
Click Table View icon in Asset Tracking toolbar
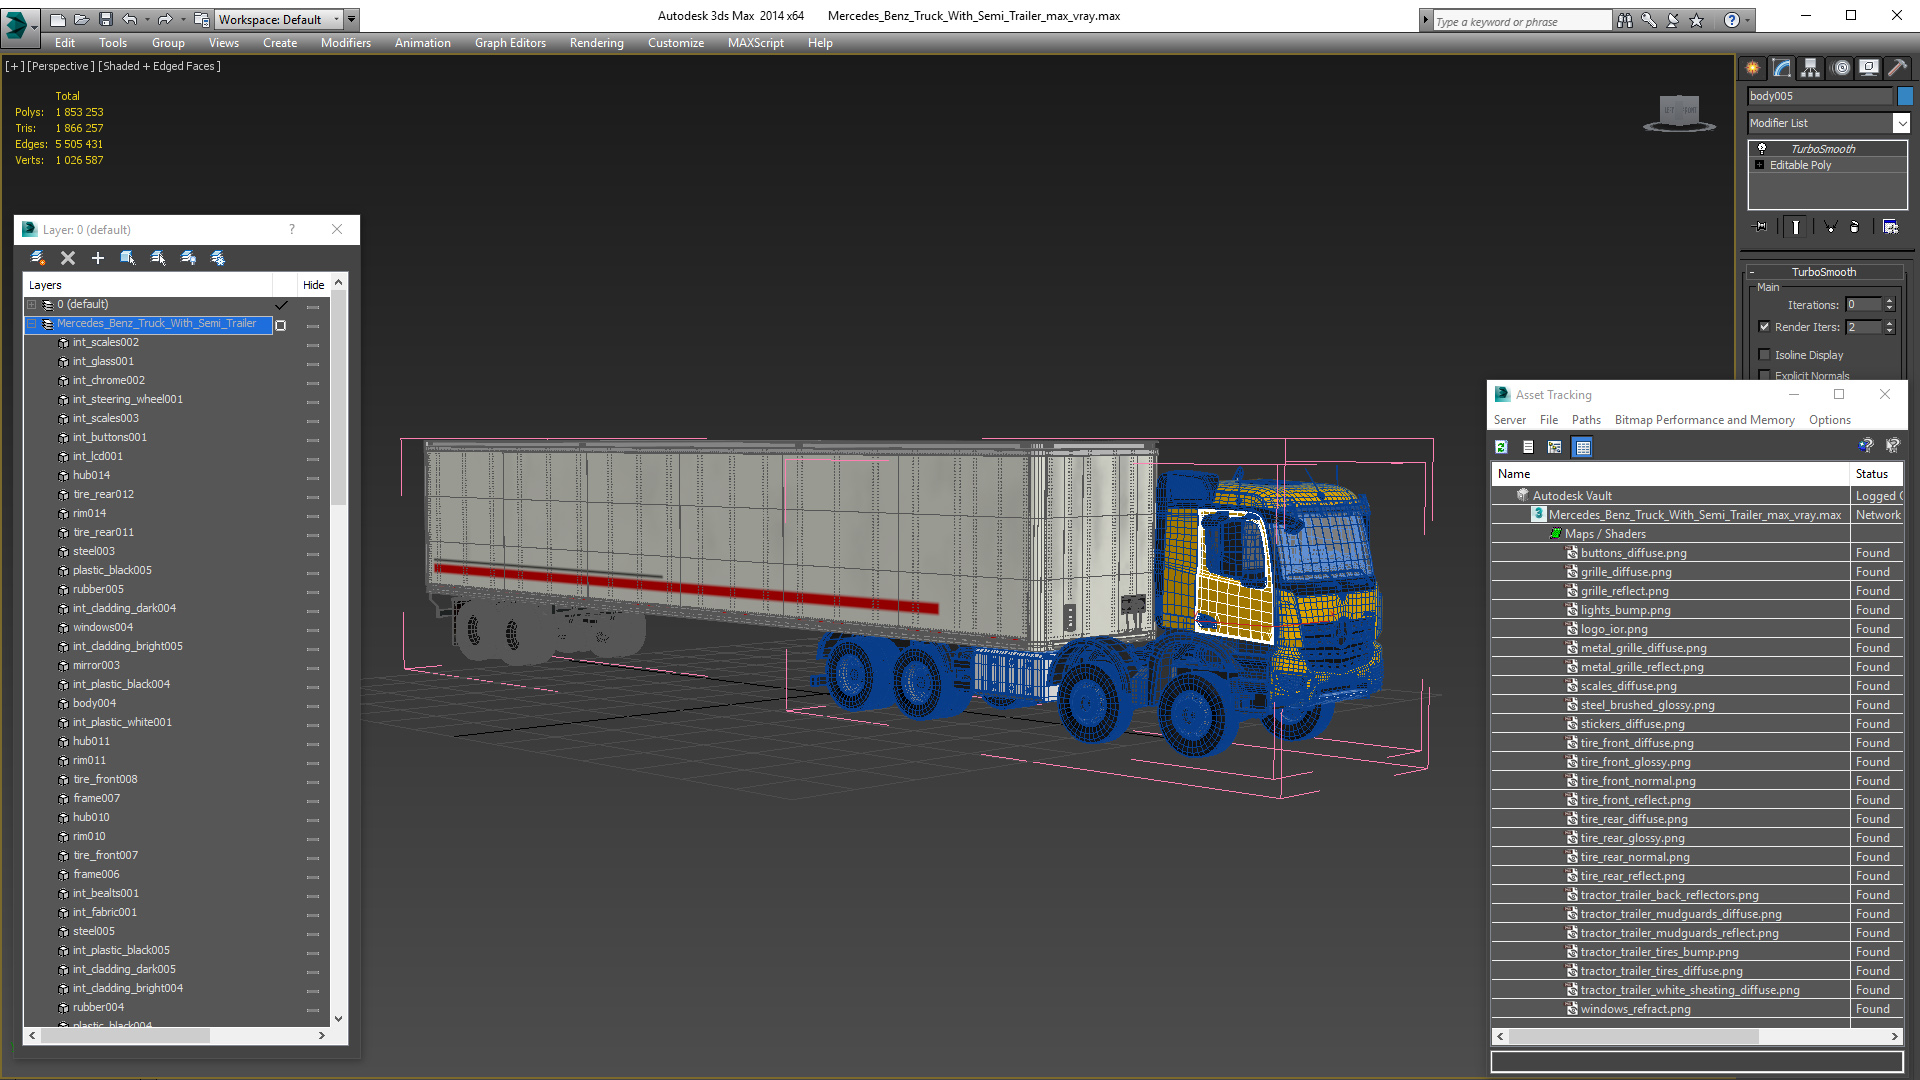(1583, 447)
